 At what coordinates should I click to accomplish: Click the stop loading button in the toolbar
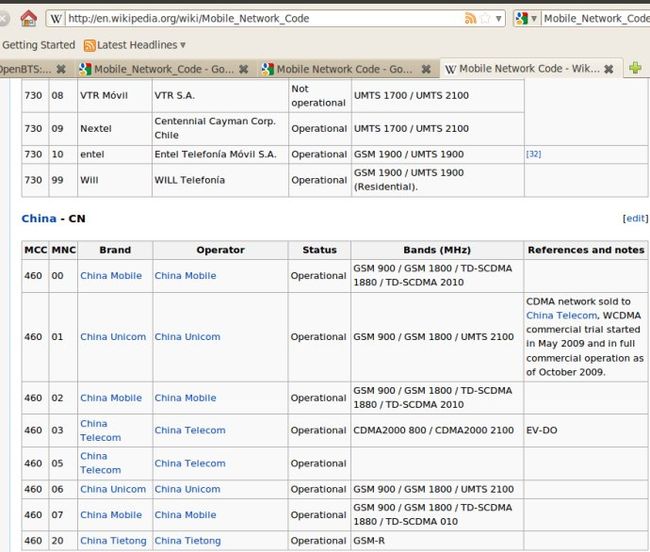coord(3,18)
